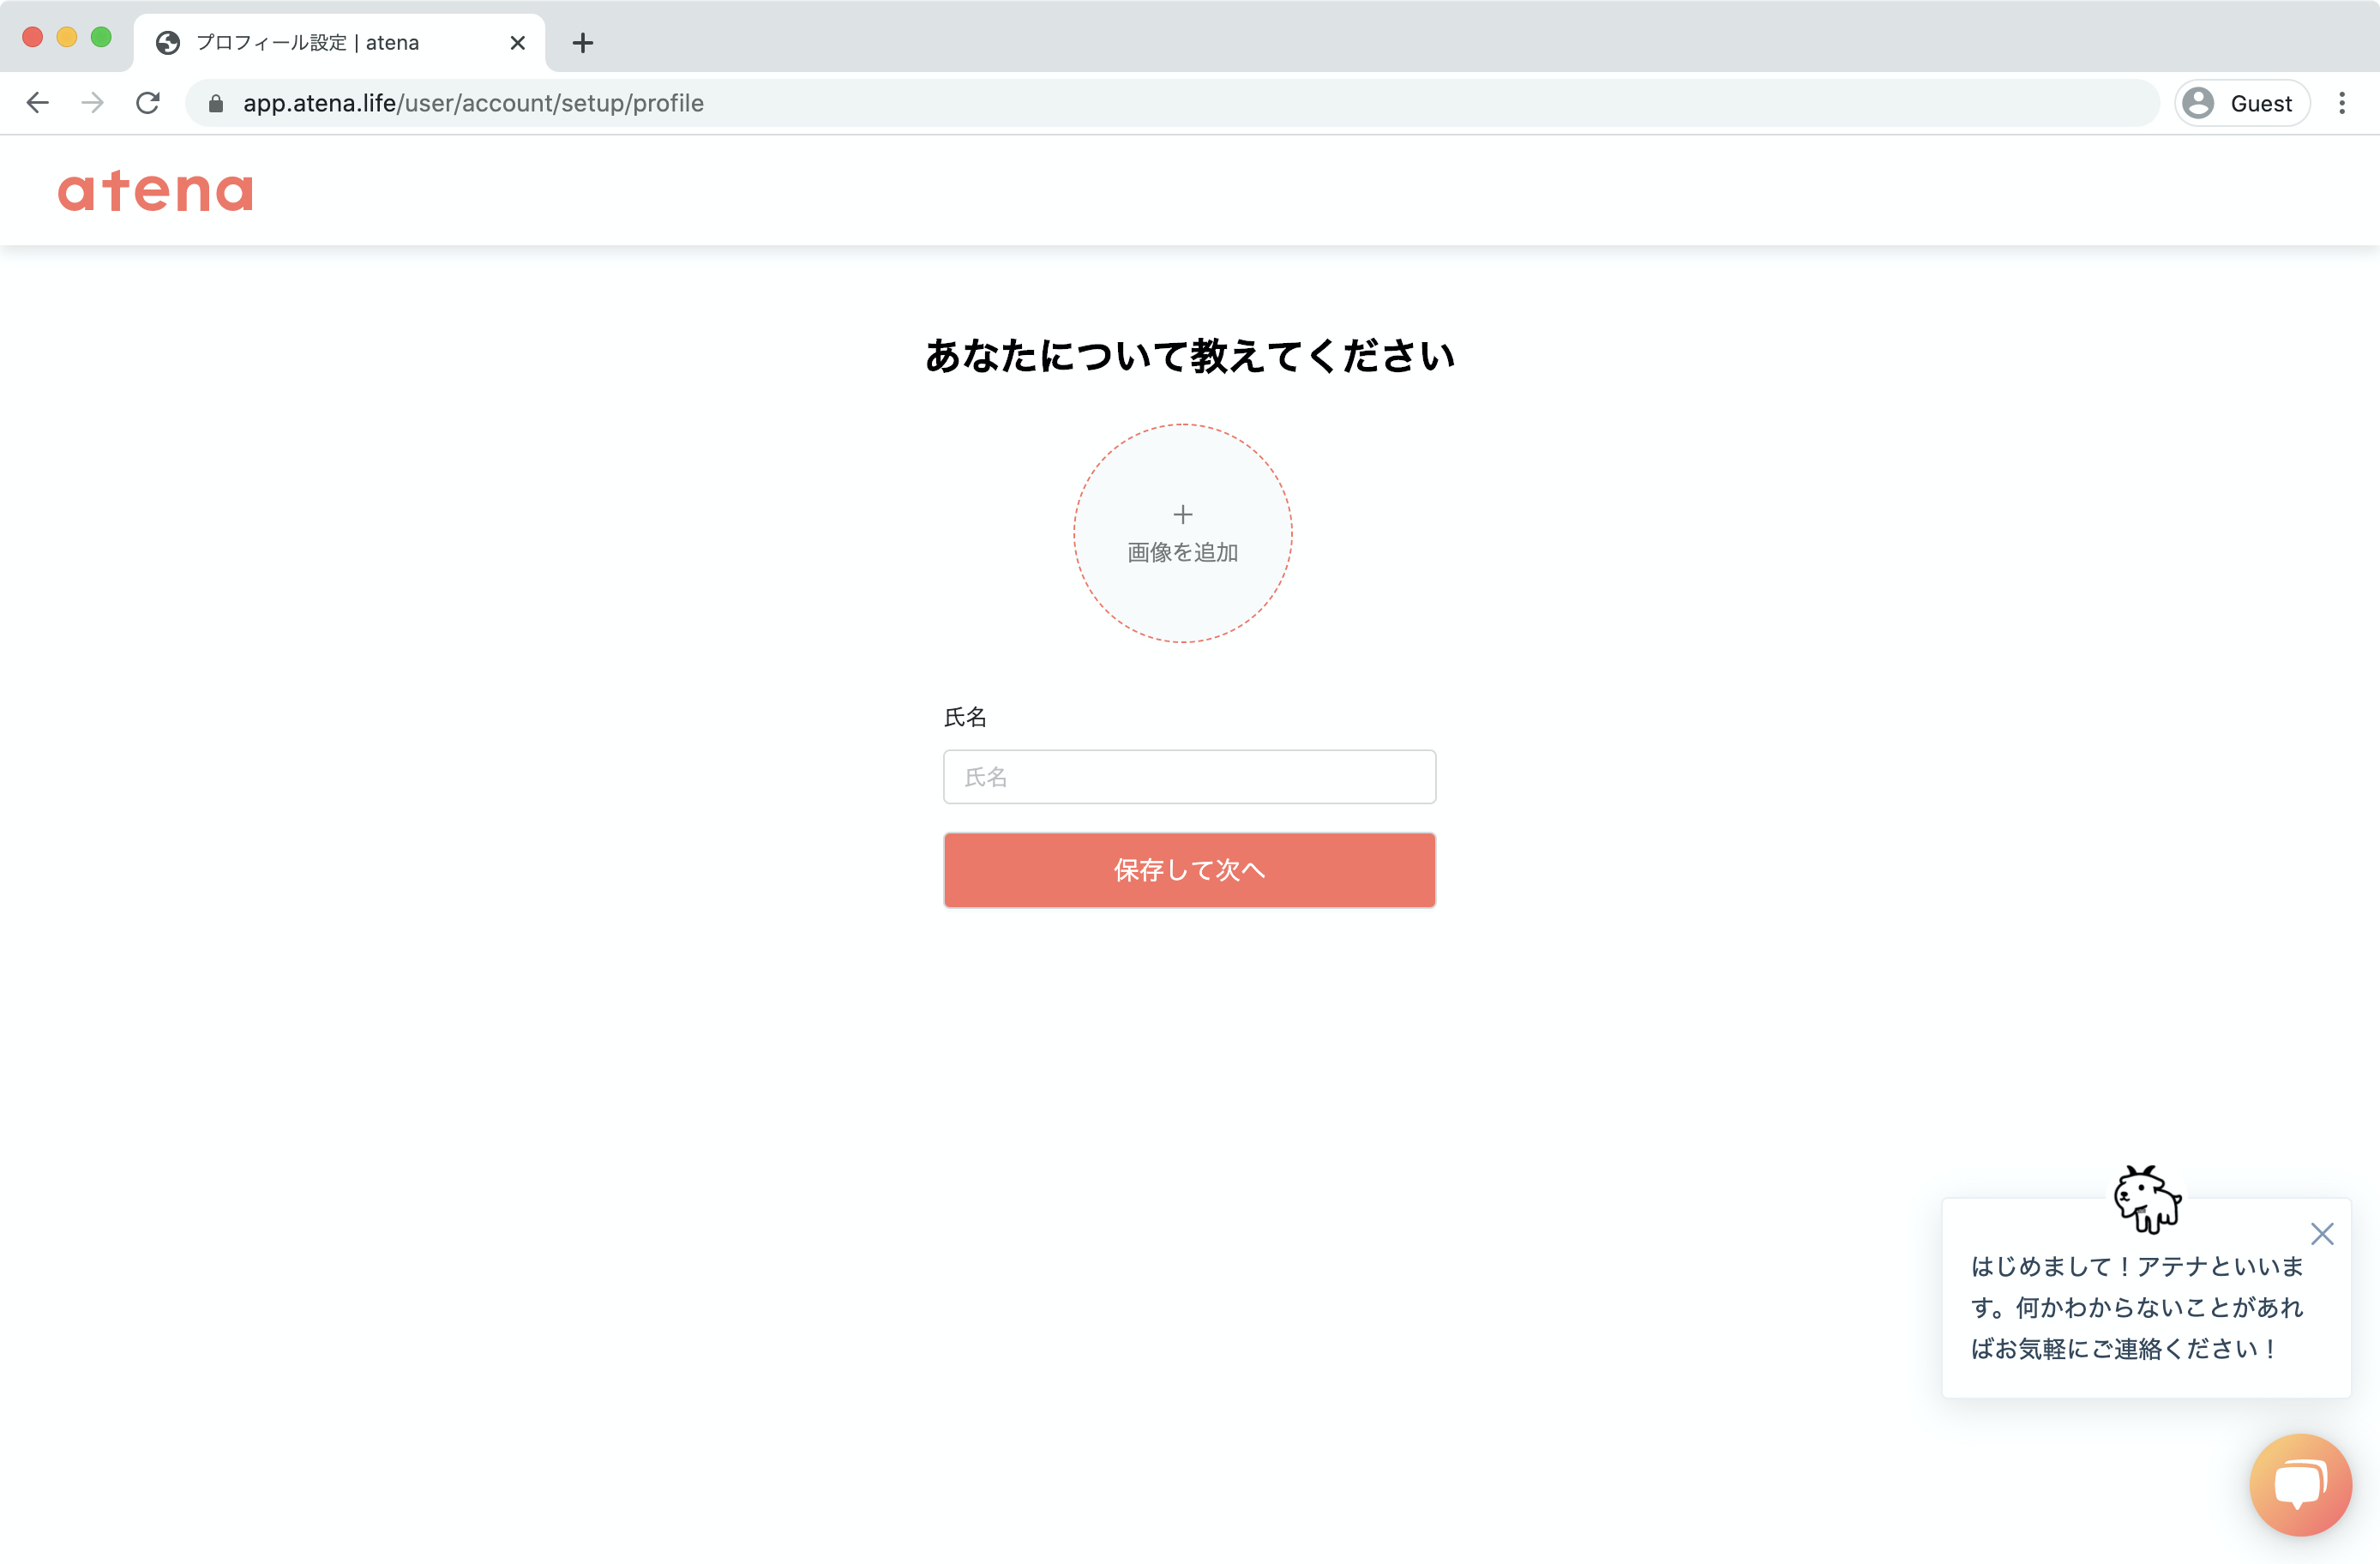Reload the current page
Viewport: 2380px width, 1564px height.
pyautogui.click(x=148, y=103)
